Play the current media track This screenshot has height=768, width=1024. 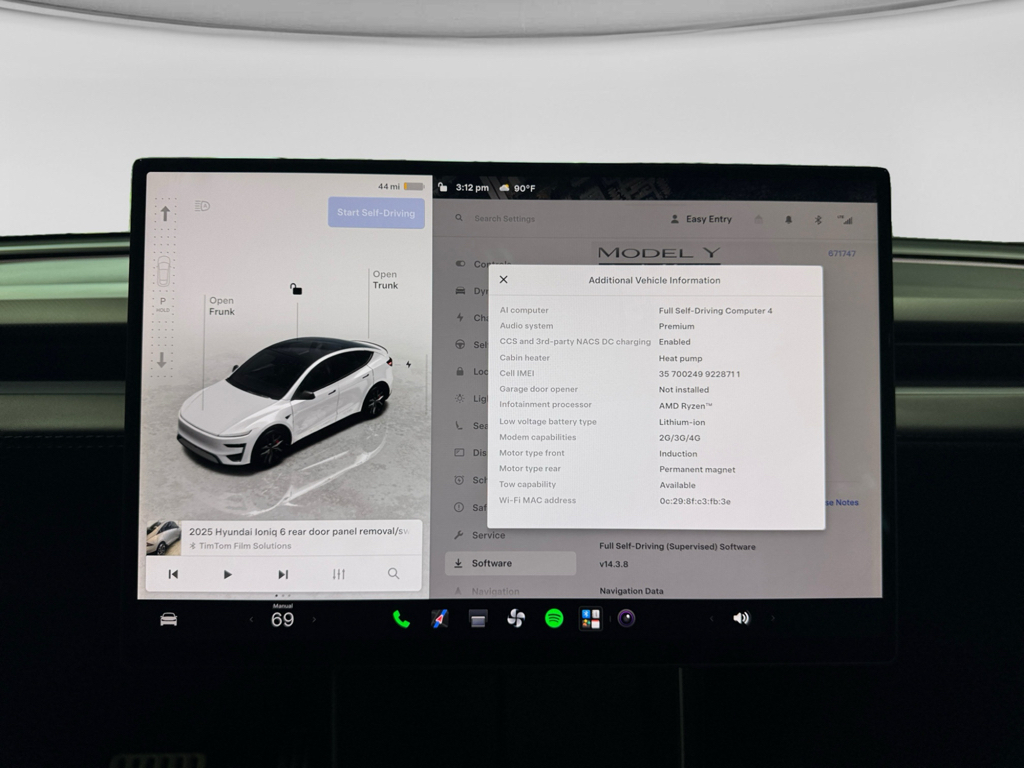[227, 575]
